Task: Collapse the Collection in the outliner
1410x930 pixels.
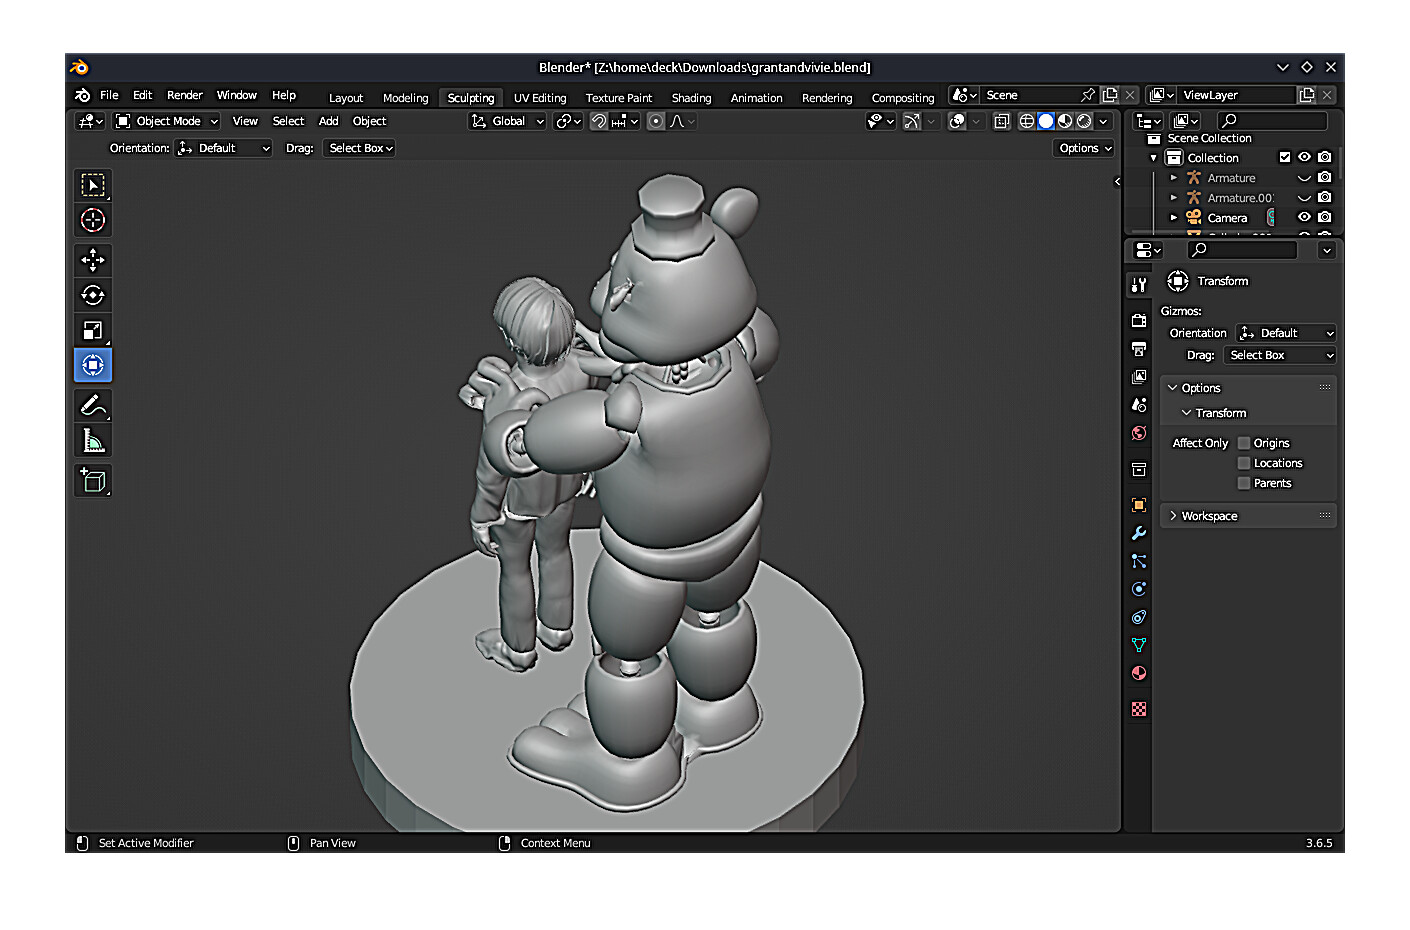Action: pos(1153,158)
